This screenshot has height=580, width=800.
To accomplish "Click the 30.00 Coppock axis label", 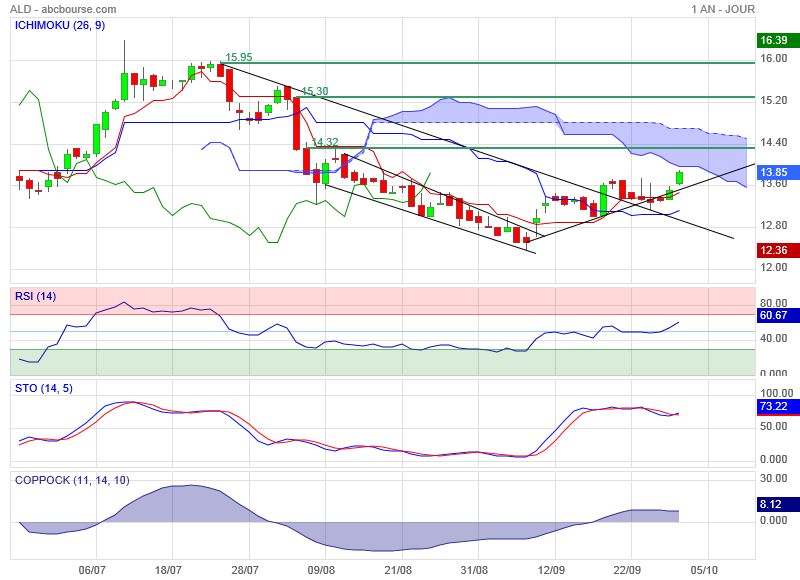I will click(773, 478).
